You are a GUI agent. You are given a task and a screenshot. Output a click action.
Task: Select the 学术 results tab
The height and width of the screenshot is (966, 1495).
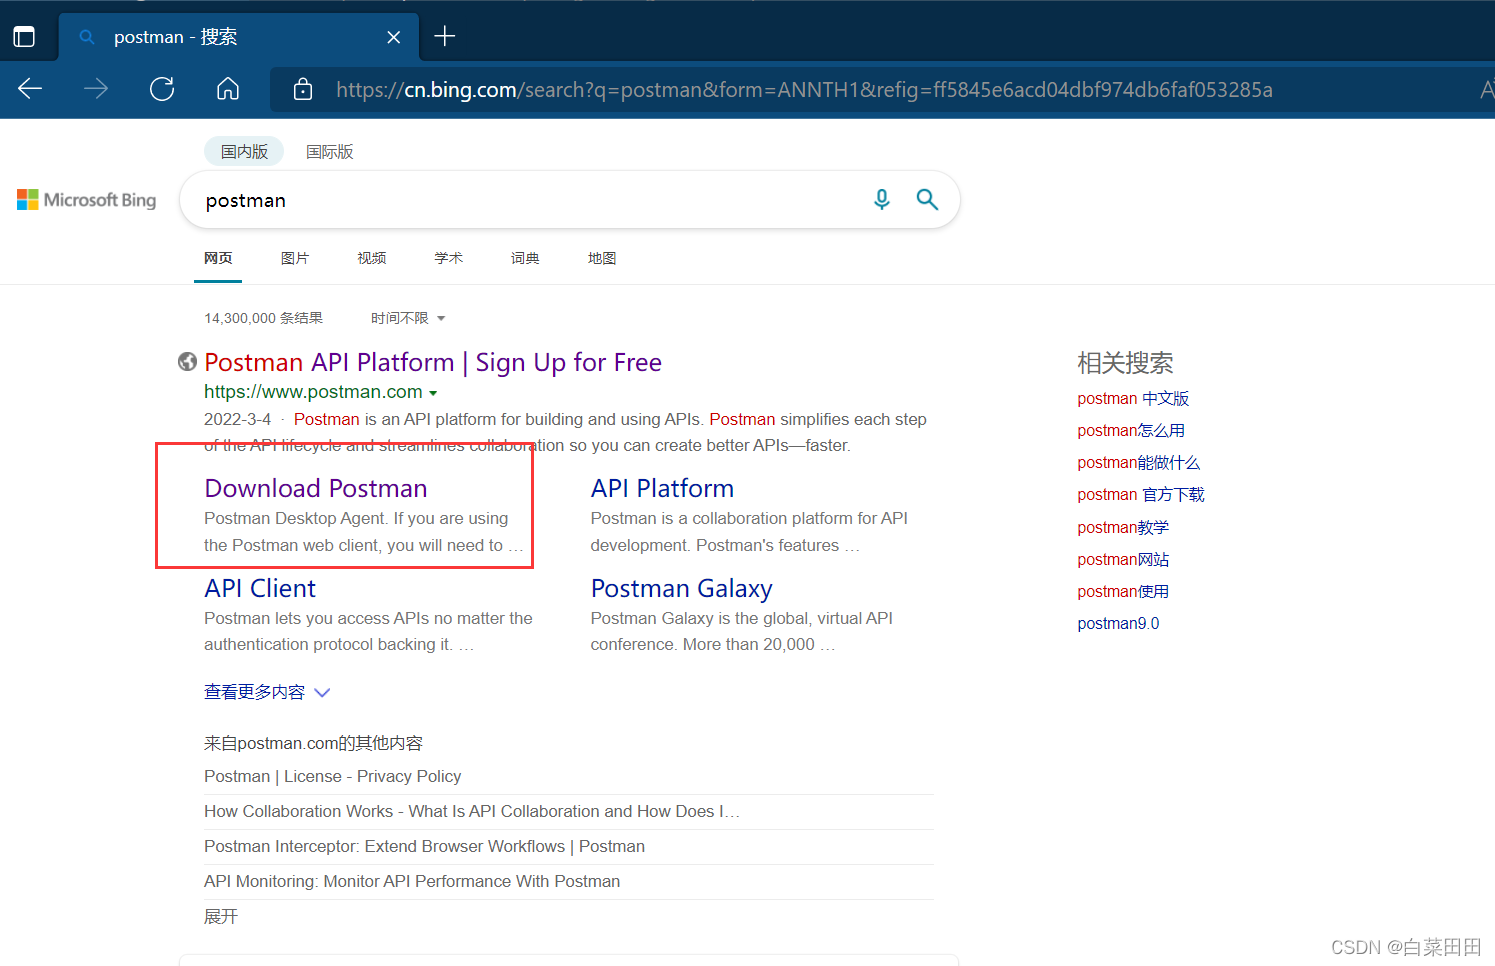click(449, 258)
